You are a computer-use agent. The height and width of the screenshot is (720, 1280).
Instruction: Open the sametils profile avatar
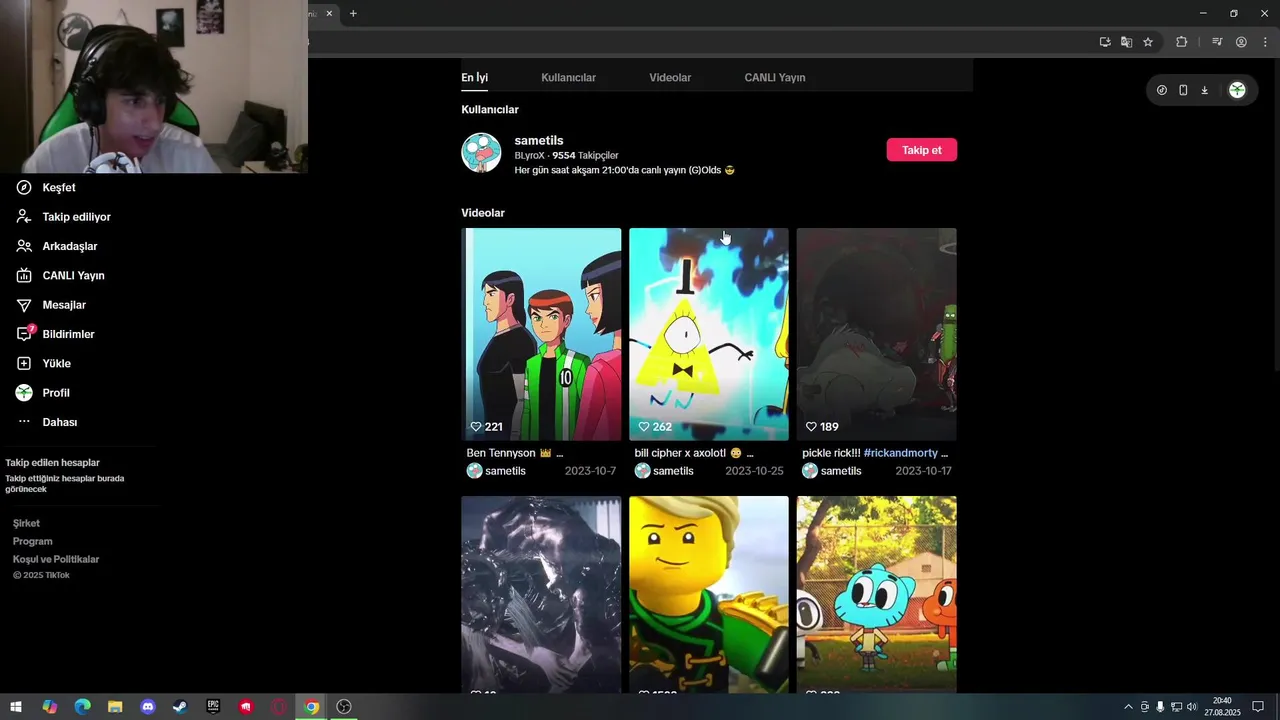[481, 153]
